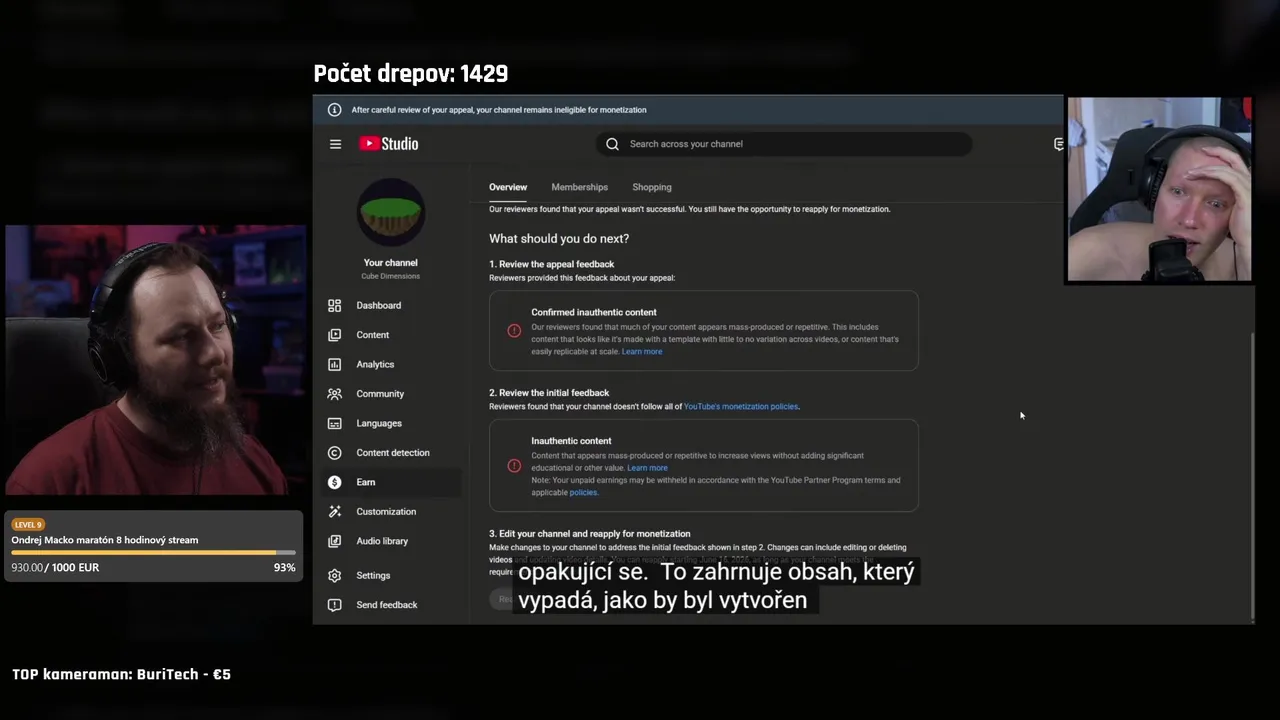Click the icon right of search bar

coord(1058,144)
